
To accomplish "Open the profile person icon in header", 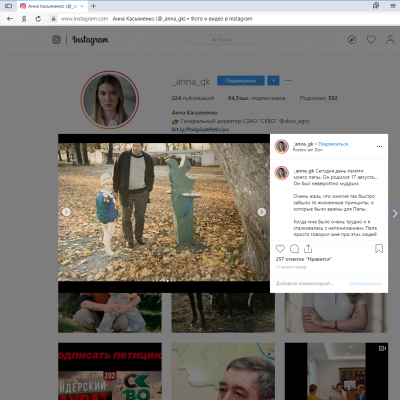I will (390, 40).
